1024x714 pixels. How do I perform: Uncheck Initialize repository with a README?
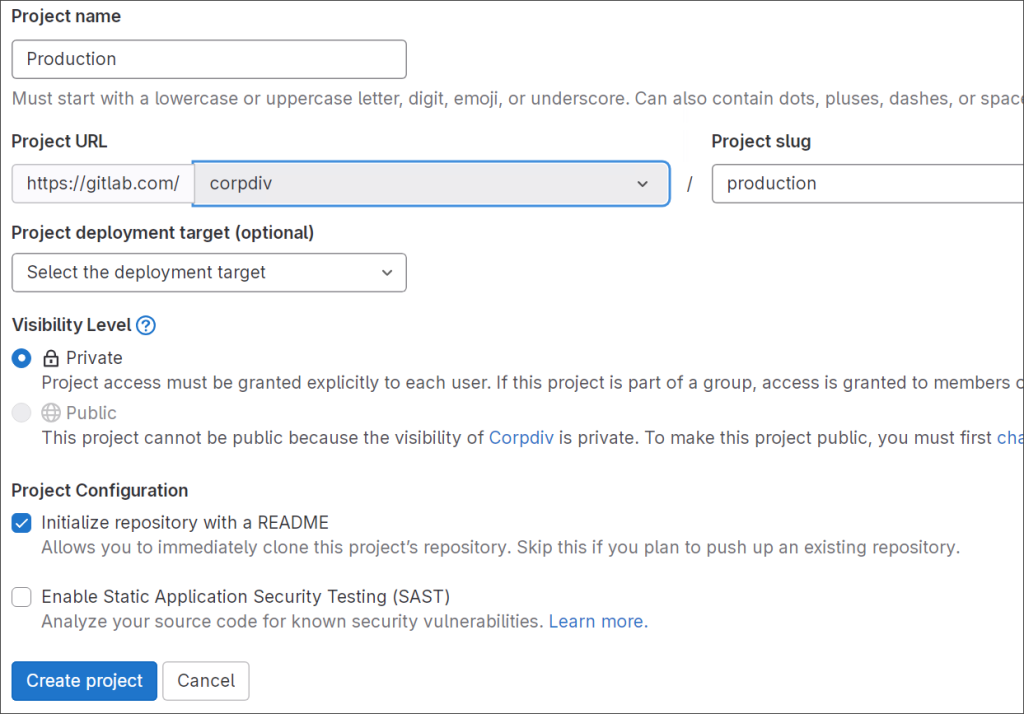point(21,523)
